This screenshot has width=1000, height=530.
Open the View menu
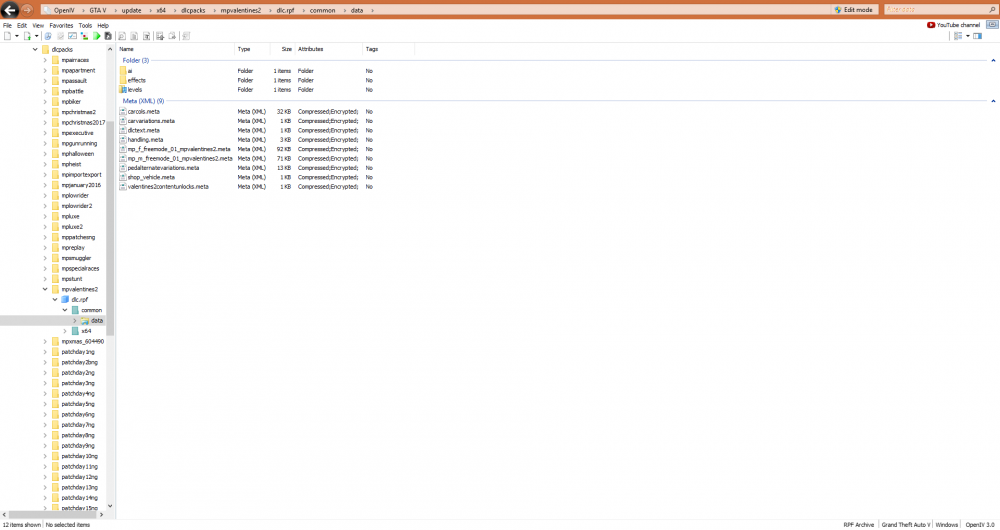[x=38, y=26]
